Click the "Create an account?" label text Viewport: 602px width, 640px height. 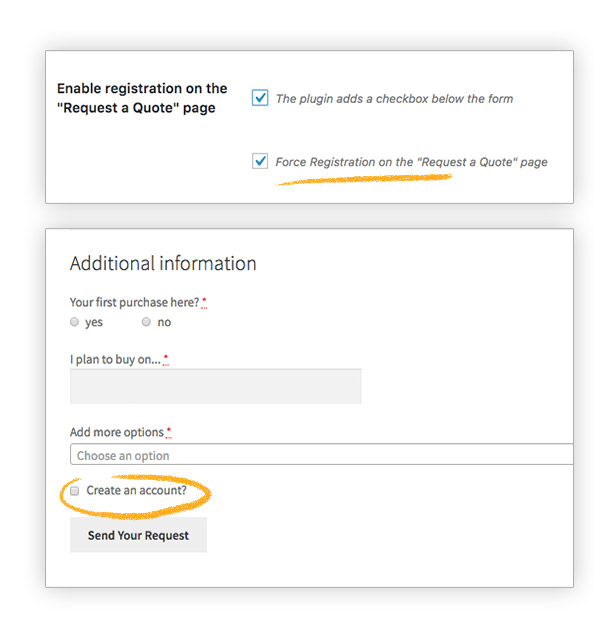136,490
